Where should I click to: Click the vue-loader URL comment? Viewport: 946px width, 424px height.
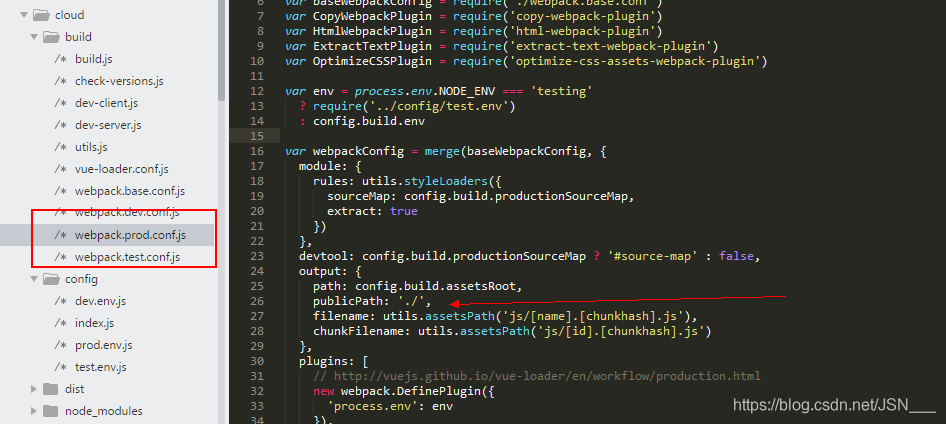(x=537, y=376)
